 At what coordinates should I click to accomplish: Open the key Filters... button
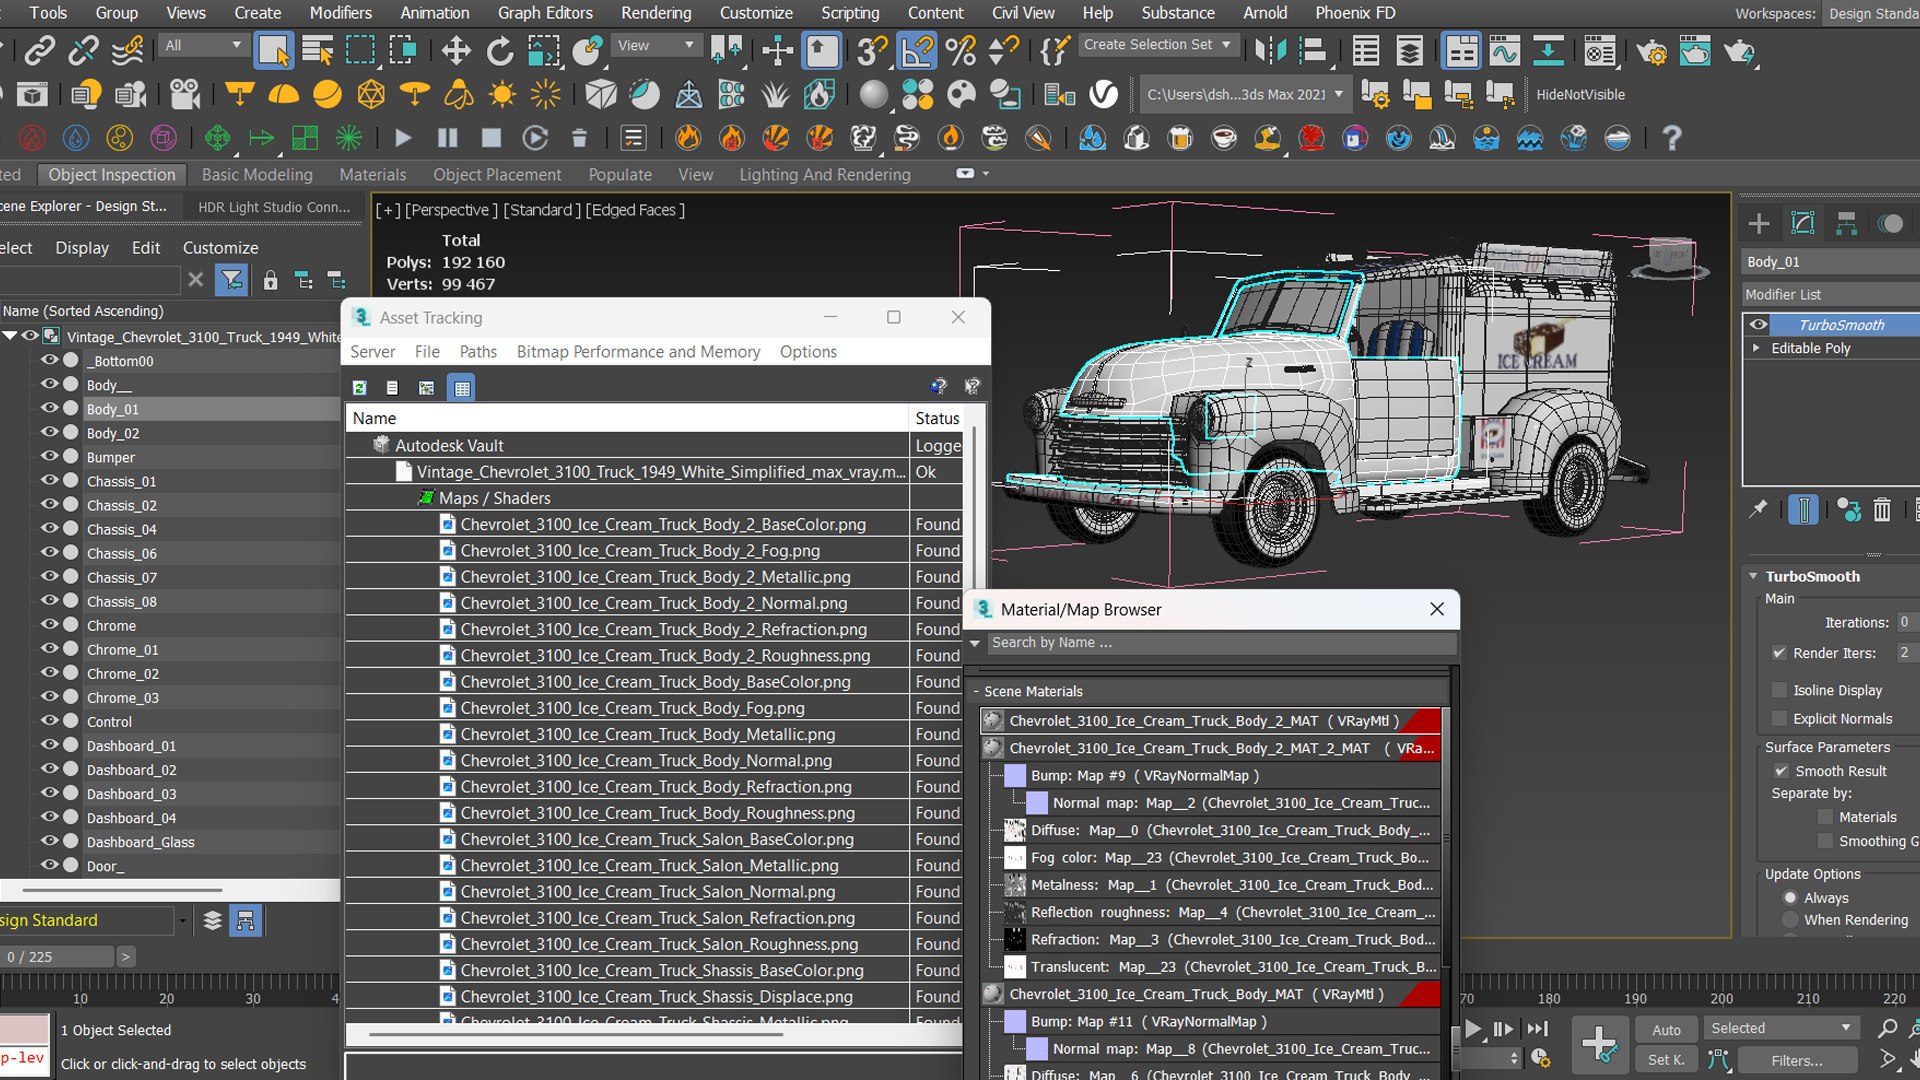pyautogui.click(x=1797, y=1060)
